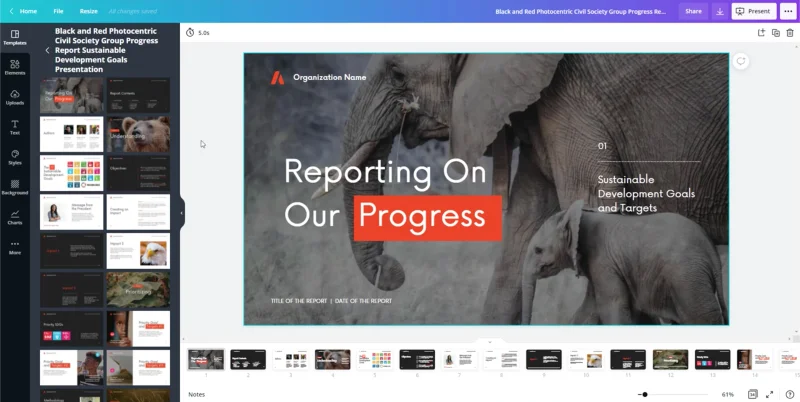Select the 'Priority SDGs' template thumbnail
The width and height of the screenshot is (800, 402).
(71, 329)
